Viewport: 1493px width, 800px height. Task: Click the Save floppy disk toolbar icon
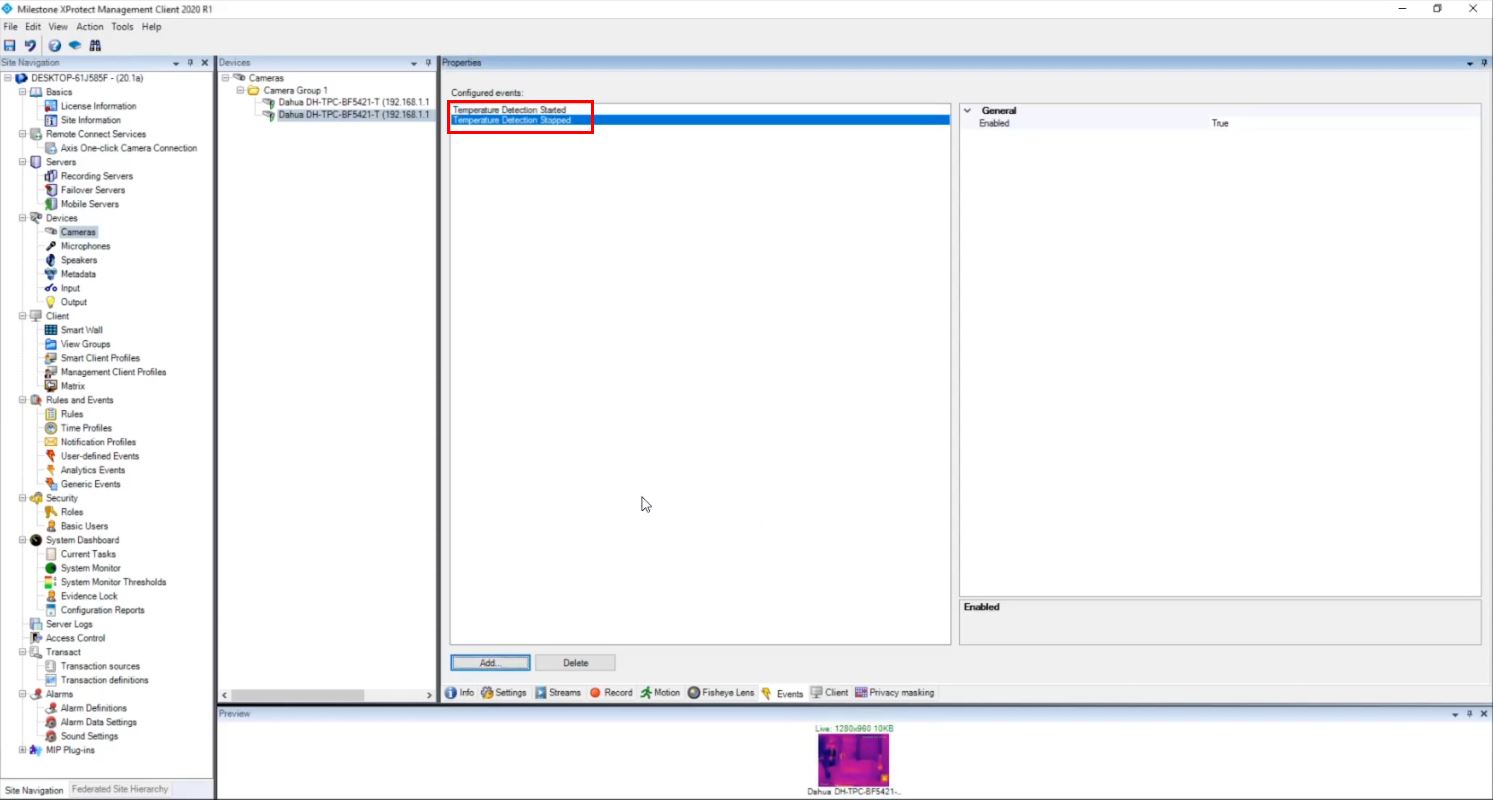pyautogui.click(x=10, y=45)
